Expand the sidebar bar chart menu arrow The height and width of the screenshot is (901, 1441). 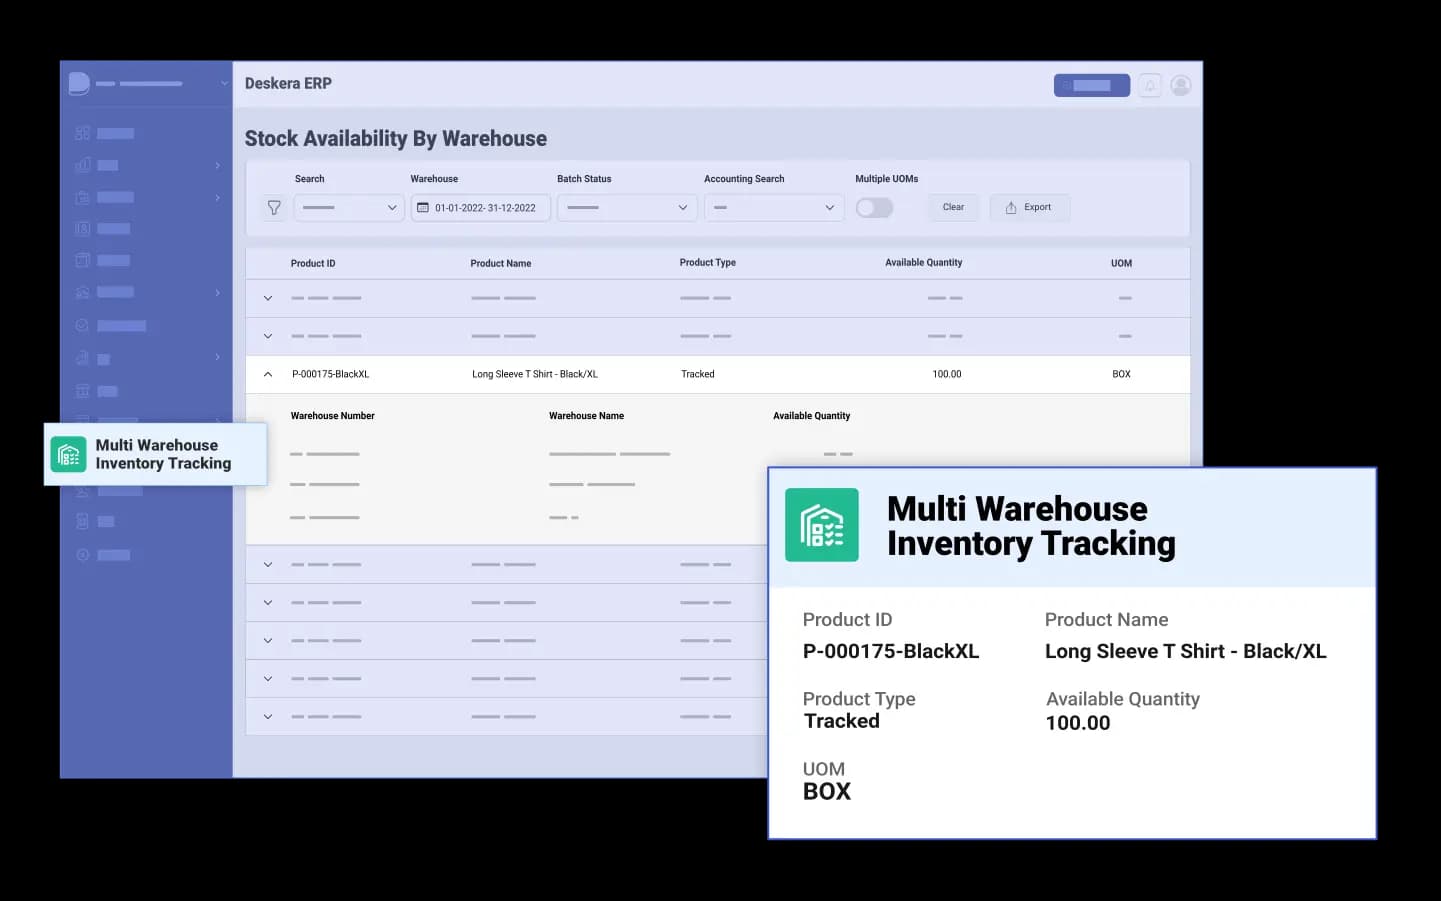217,165
